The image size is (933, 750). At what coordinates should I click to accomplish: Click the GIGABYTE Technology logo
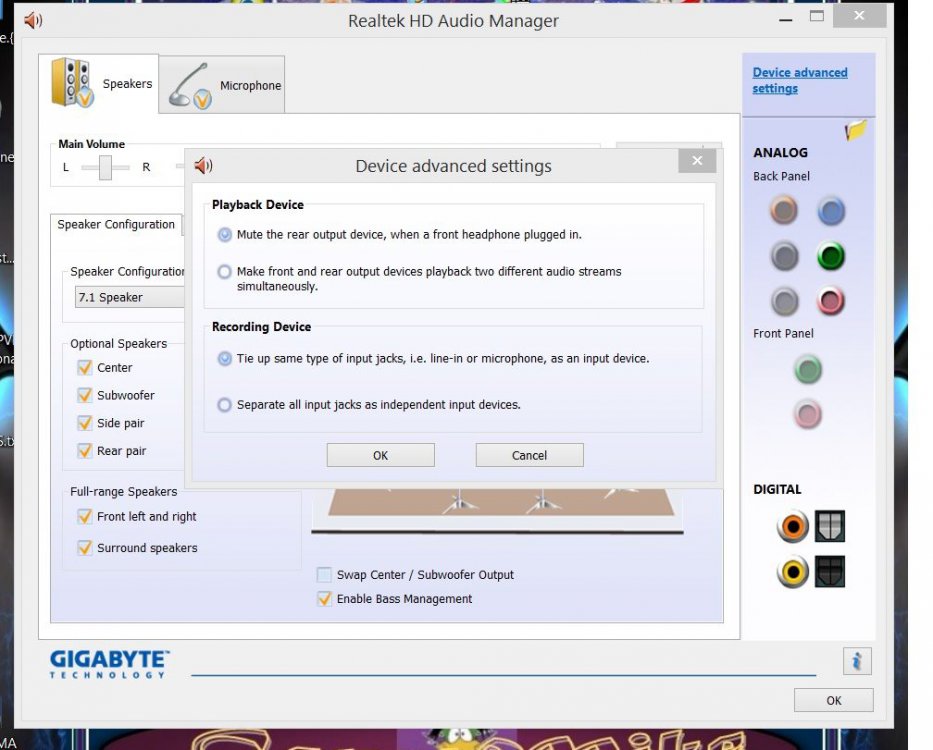point(109,664)
